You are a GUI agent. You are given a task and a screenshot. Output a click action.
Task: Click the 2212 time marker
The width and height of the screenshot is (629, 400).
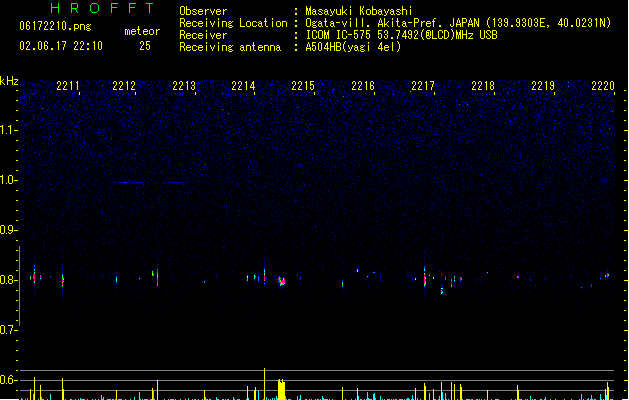124,86
